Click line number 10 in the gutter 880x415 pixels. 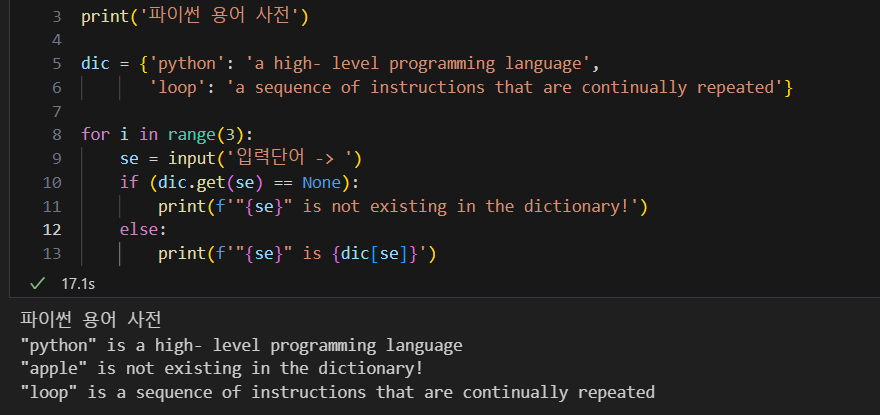tap(52, 183)
